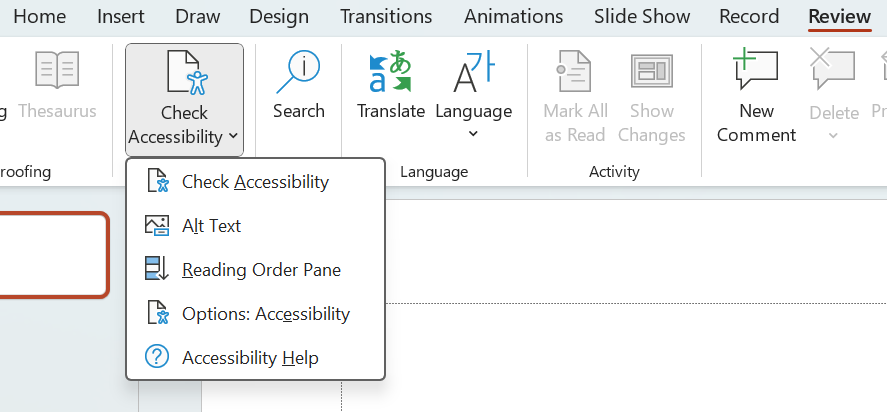
Task: Click the Accessibility Help question mark icon
Action: click(x=157, y=358)
